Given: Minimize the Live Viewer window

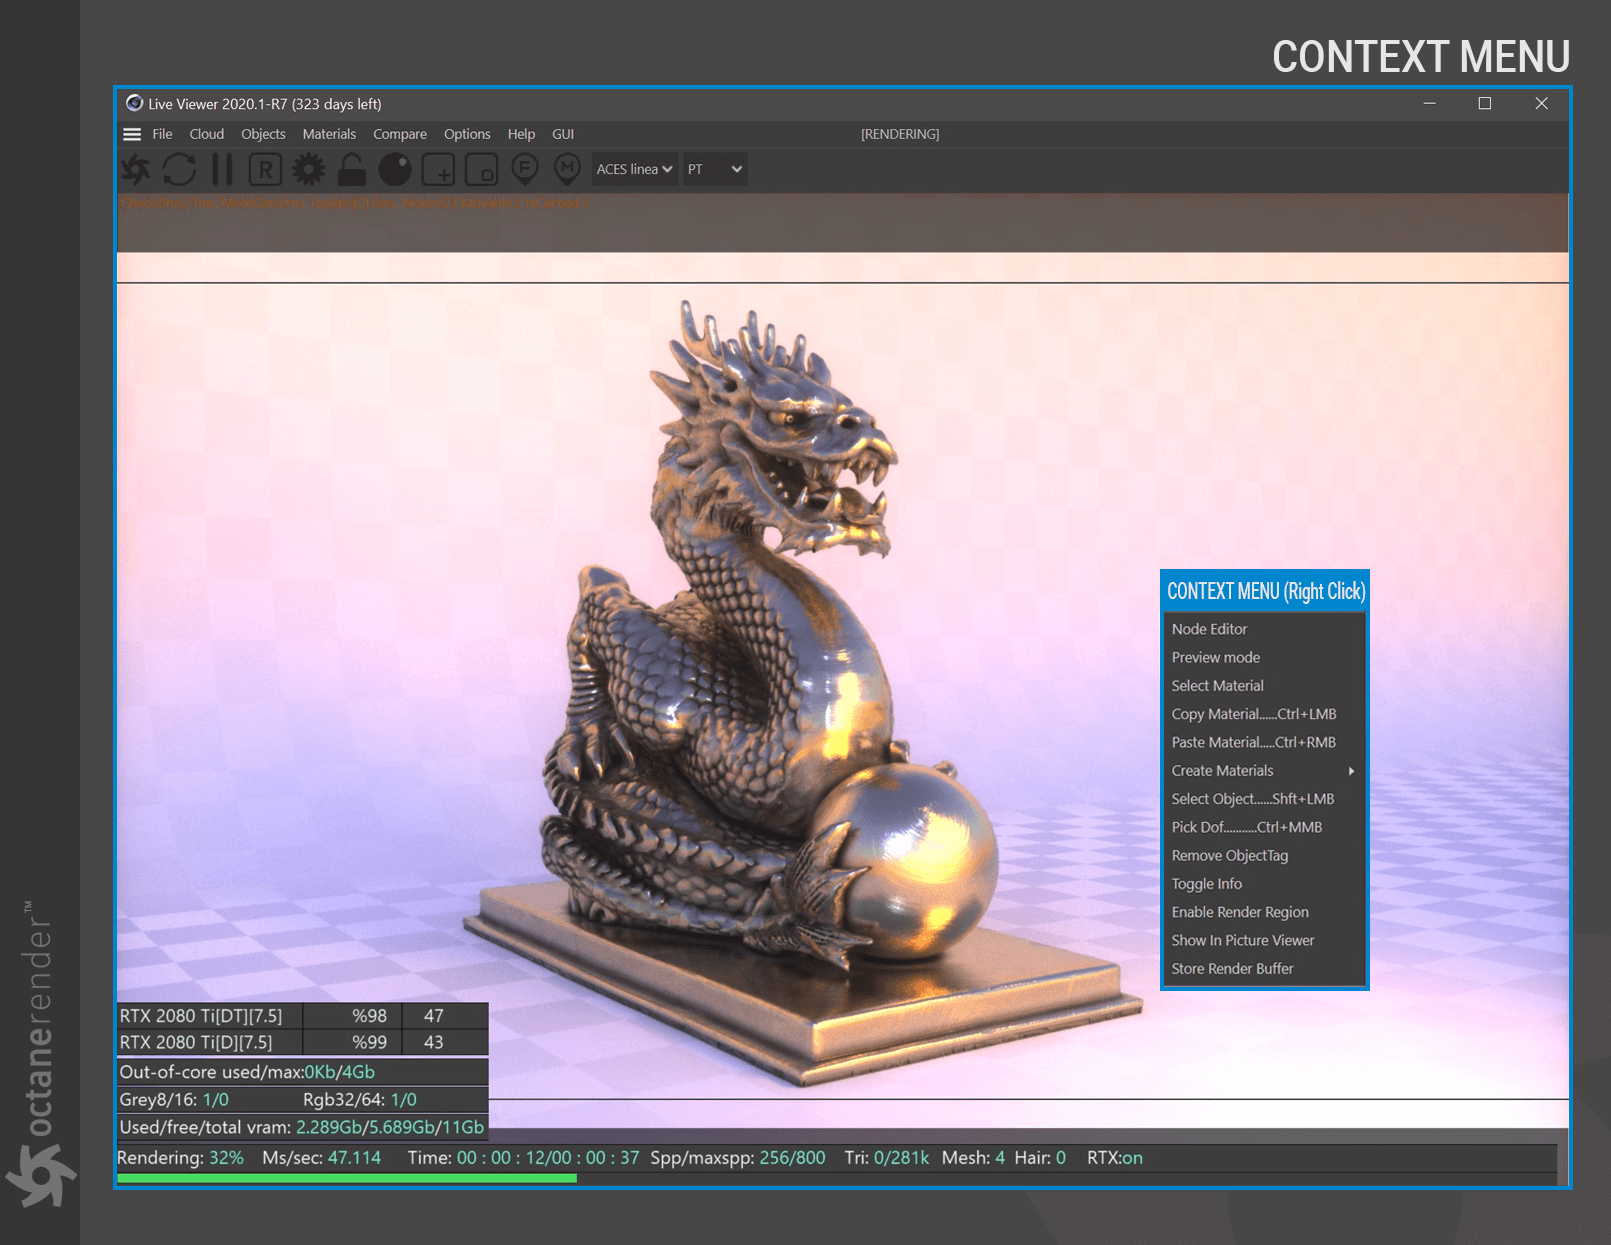Looking at the screenshot, I should tap(1430, 103).
